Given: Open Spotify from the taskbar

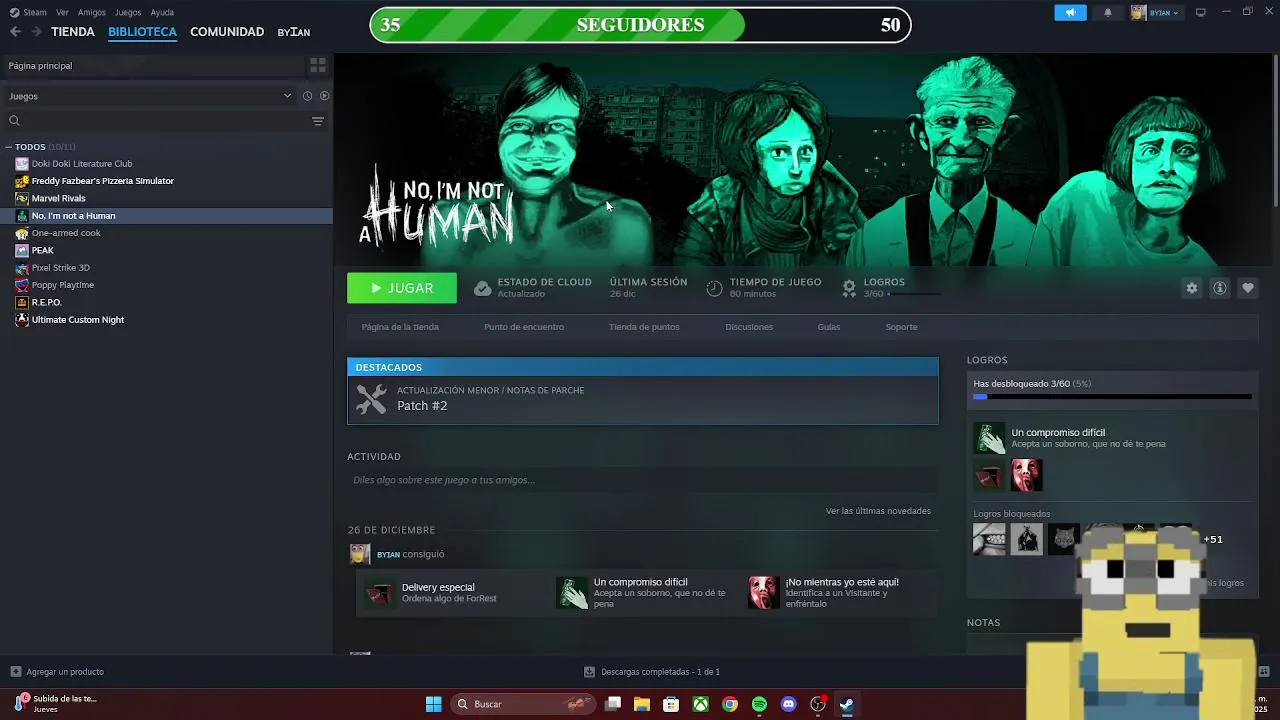Looking at the screenshot, I should pos(759,704).
